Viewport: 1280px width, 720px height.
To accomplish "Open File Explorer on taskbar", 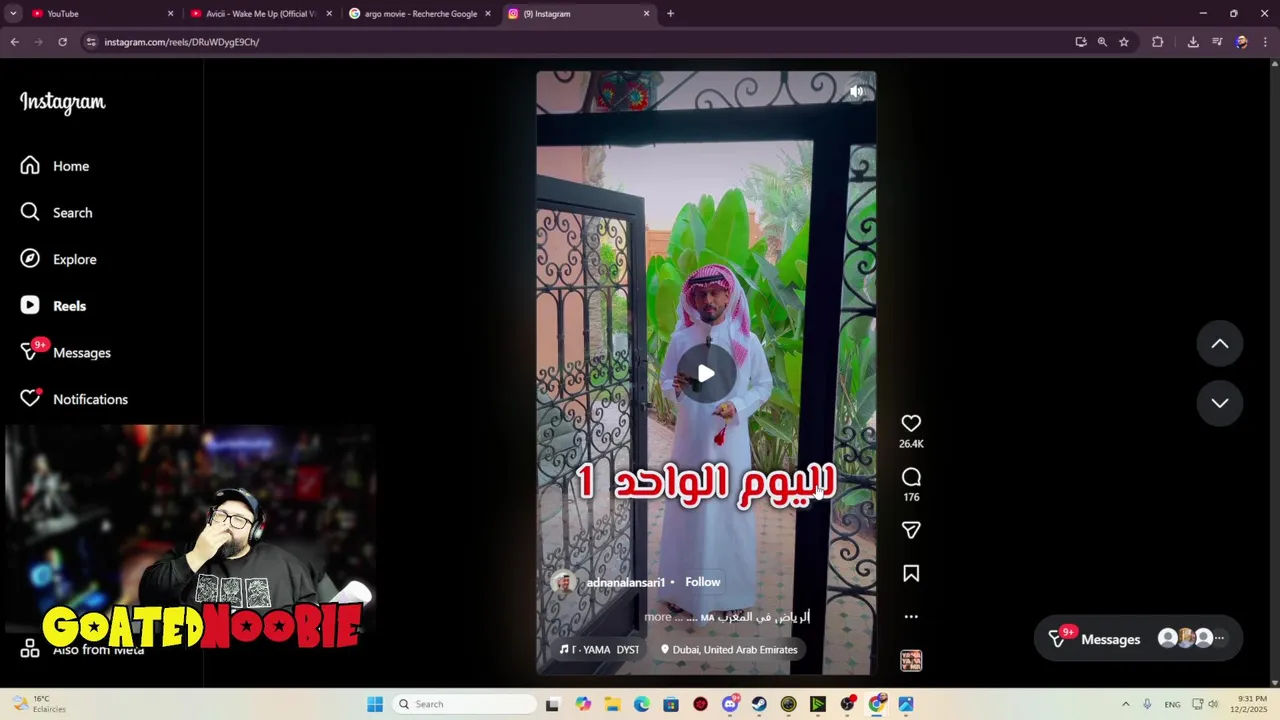I will tap(612, 704).
